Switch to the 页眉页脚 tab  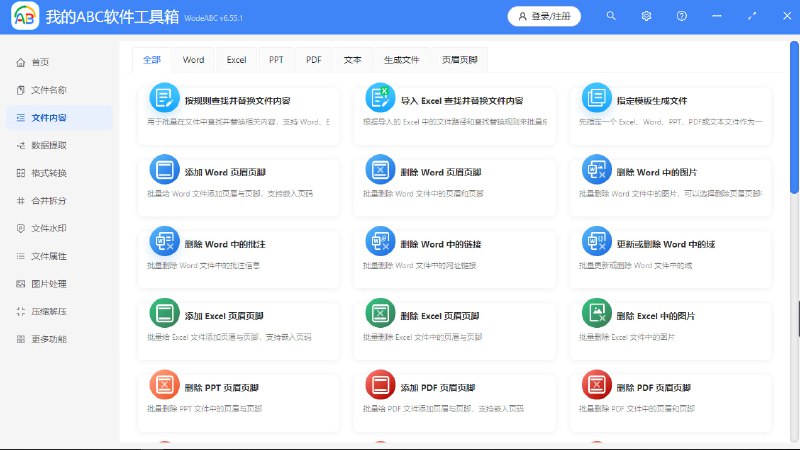coord(459,60)
